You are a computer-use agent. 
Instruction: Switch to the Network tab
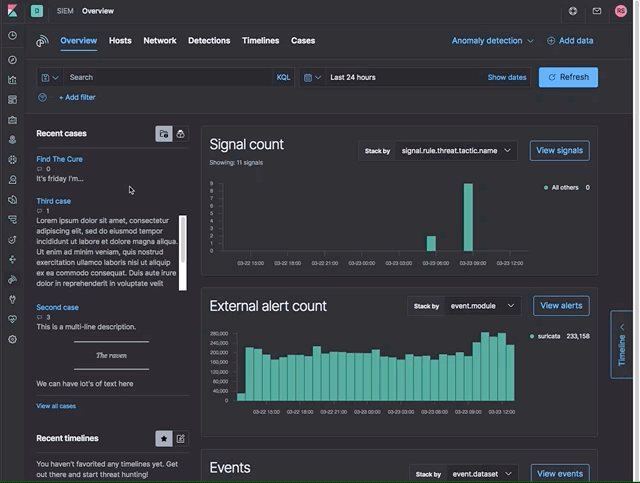tap(160, 41)
